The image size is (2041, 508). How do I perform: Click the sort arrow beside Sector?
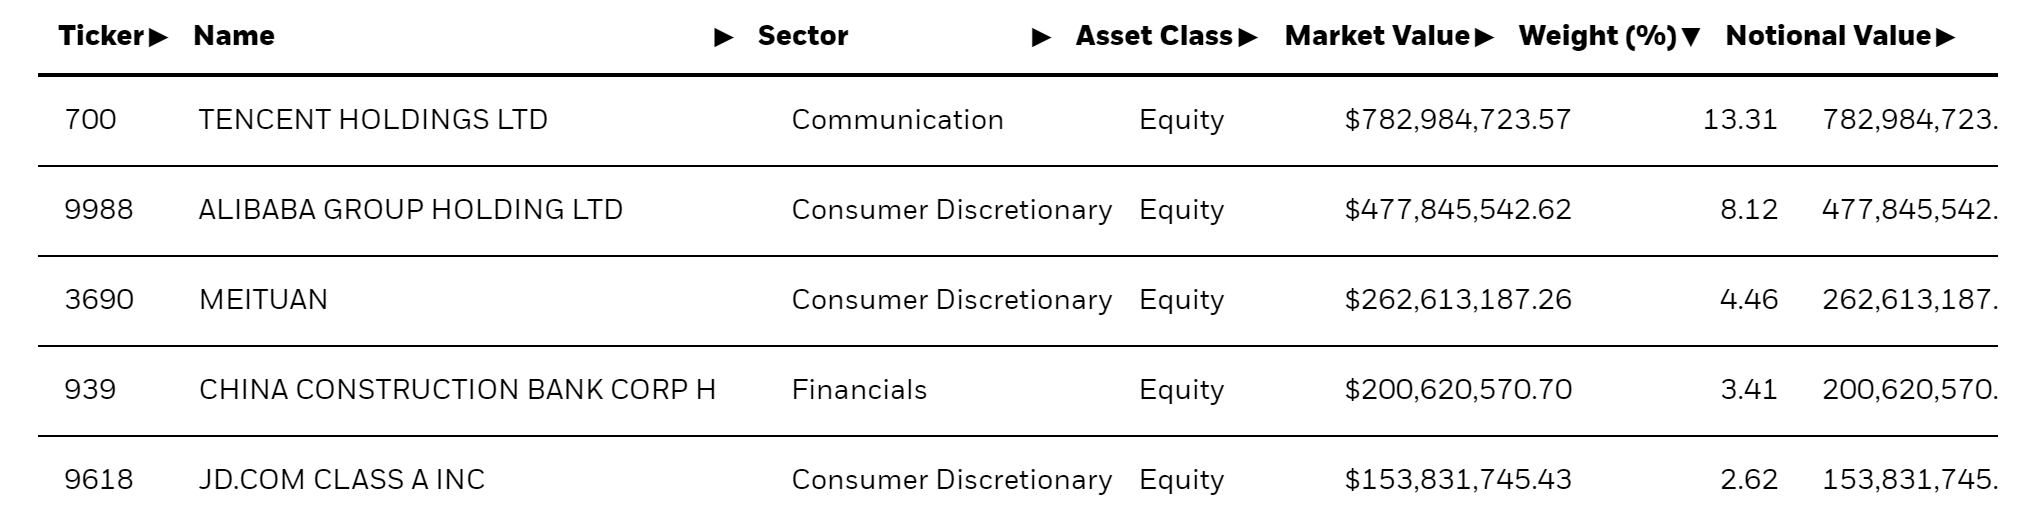coord(1041,38)
